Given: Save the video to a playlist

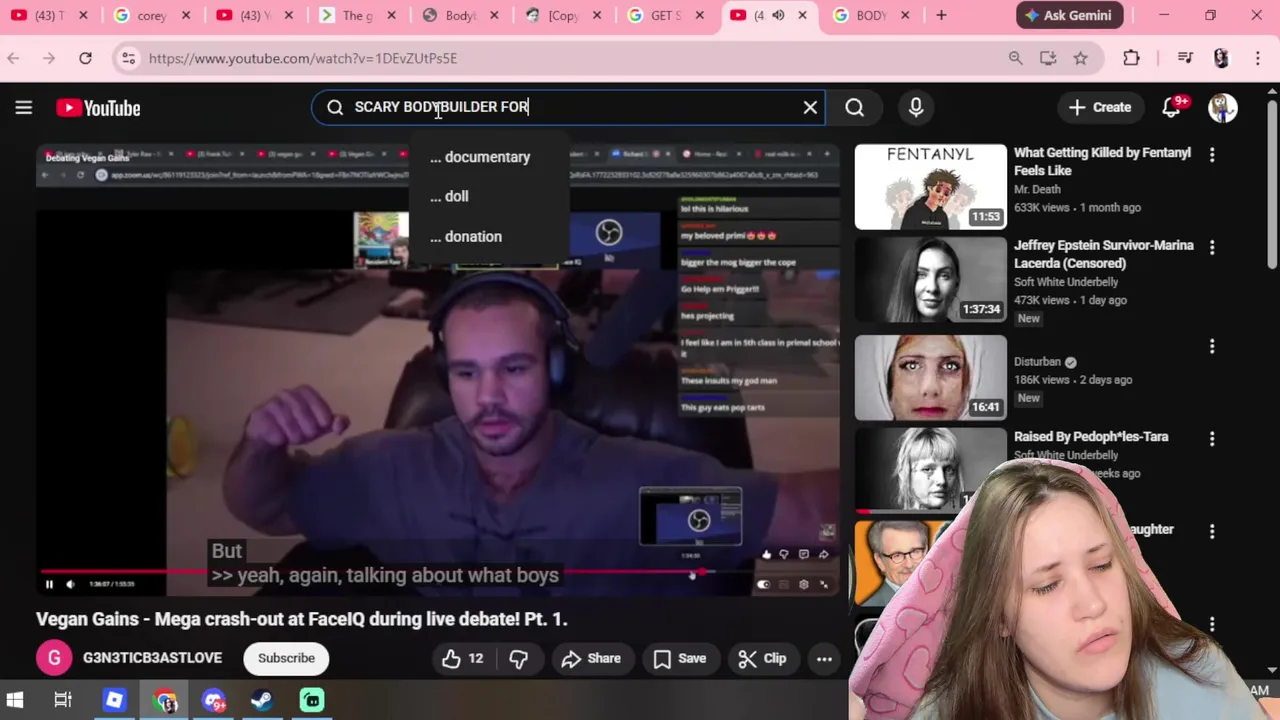Looking at the screenshot, I should point(680,658).
